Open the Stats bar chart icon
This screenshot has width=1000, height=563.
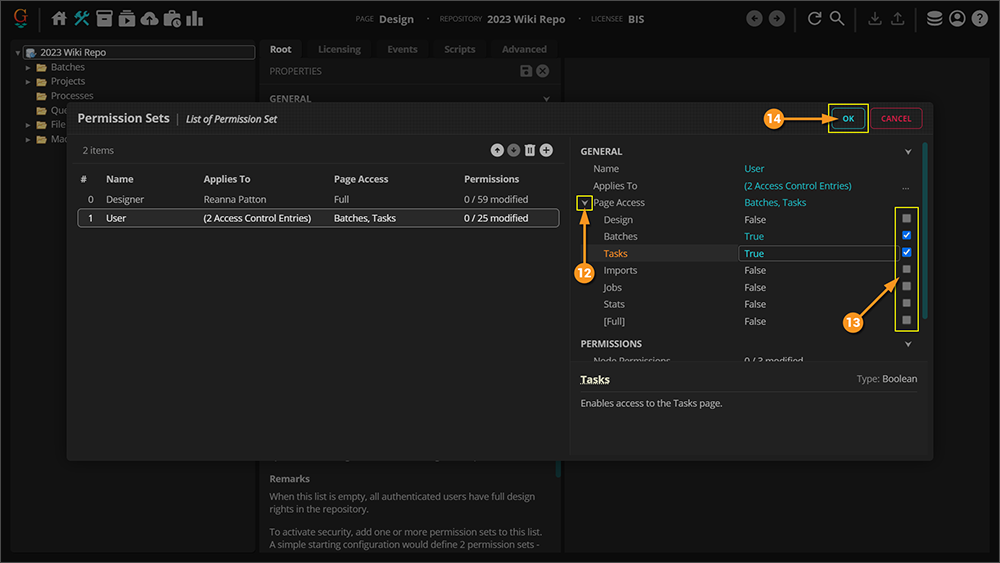194,18
